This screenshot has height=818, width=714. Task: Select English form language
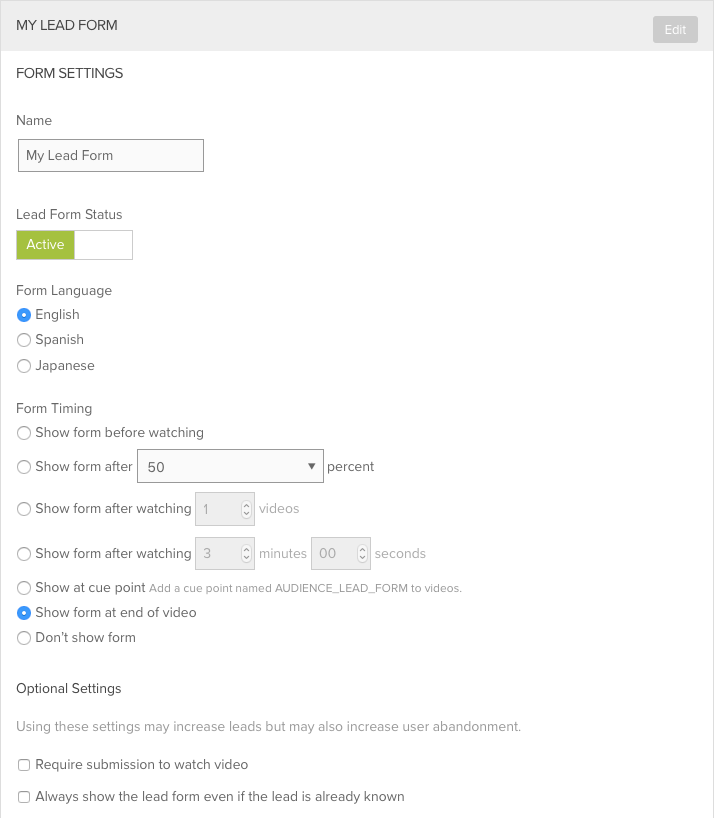click(24, 315)
